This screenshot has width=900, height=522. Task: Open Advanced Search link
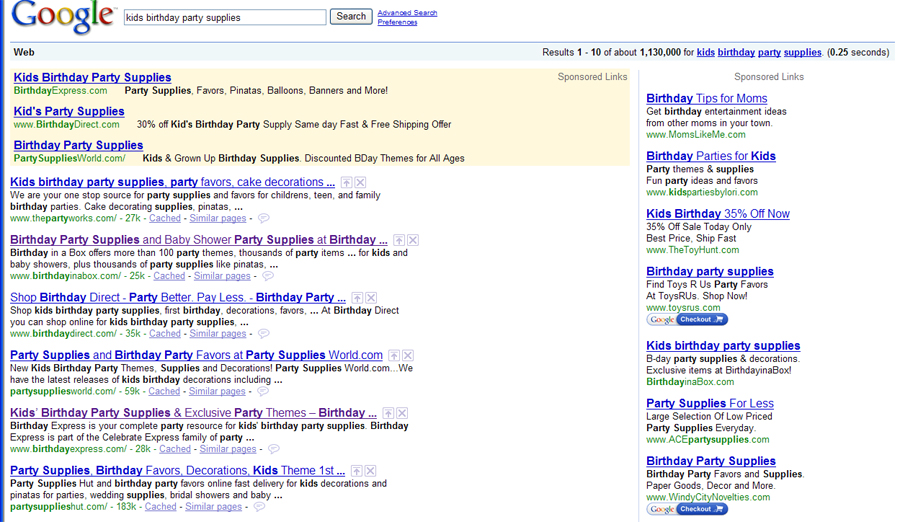pyautogui.click(x=407, y=13)
